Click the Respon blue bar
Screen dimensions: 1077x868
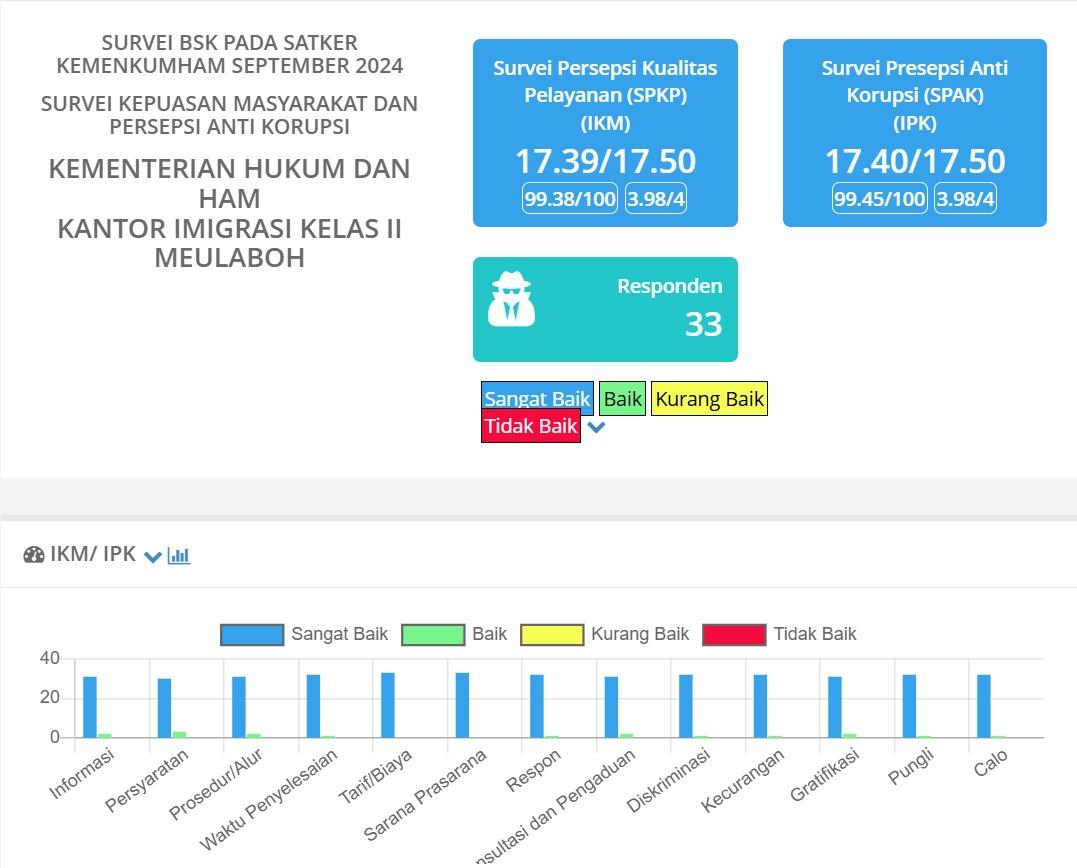point(537,707)
